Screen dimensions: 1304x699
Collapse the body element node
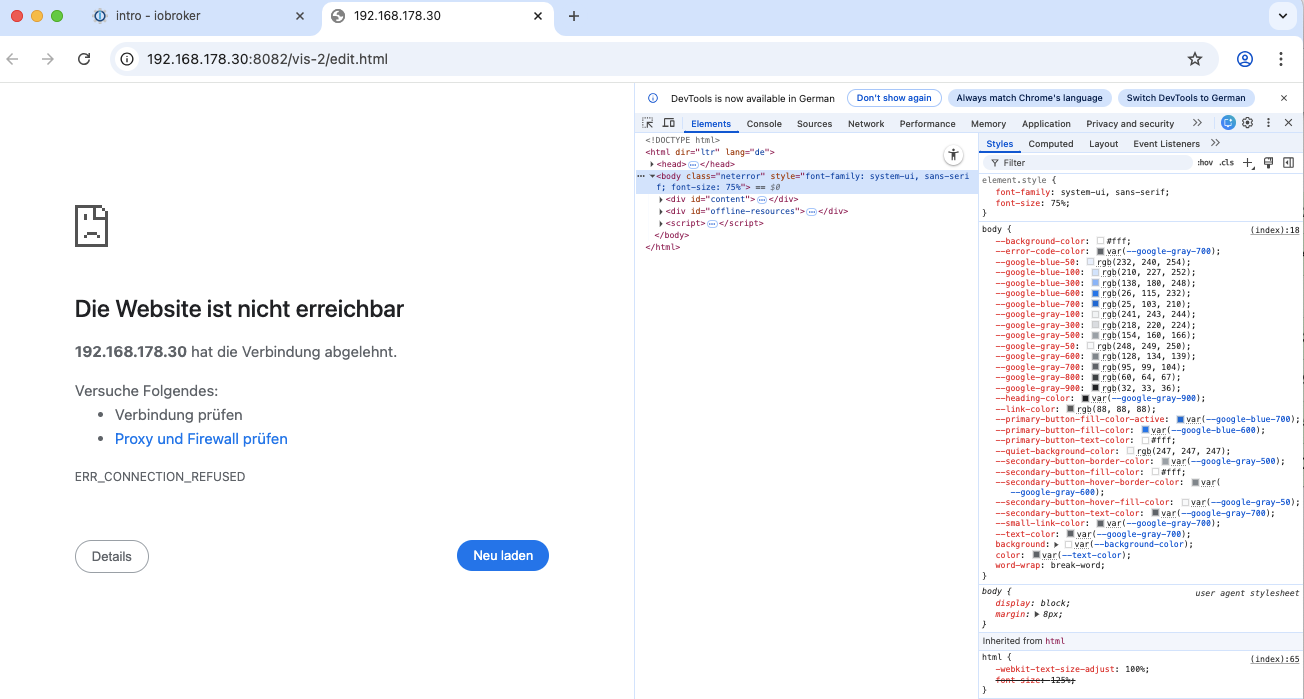tap(652, 176)
